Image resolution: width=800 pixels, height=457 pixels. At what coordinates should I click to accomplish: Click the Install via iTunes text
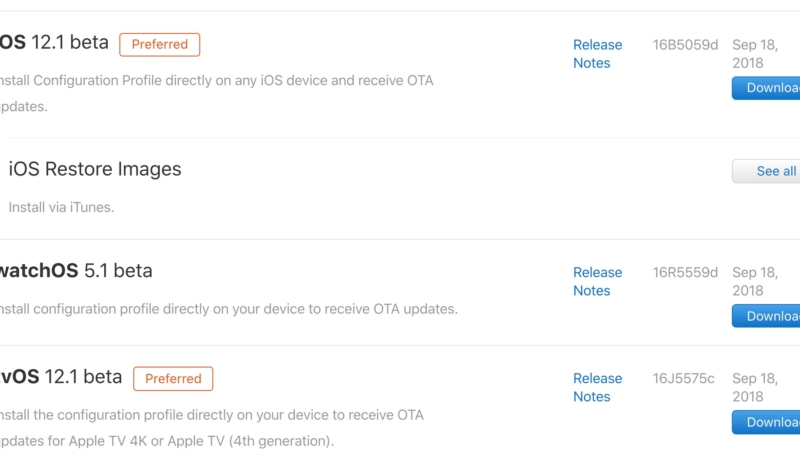(x=61, y=208)
